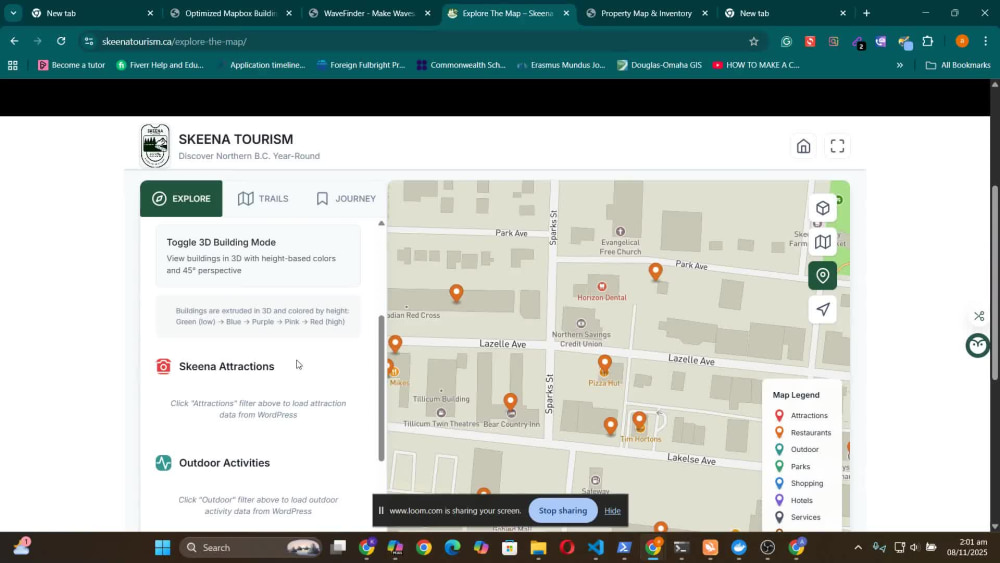Enter fullscreen with the expand icon

tap(837, 146)
